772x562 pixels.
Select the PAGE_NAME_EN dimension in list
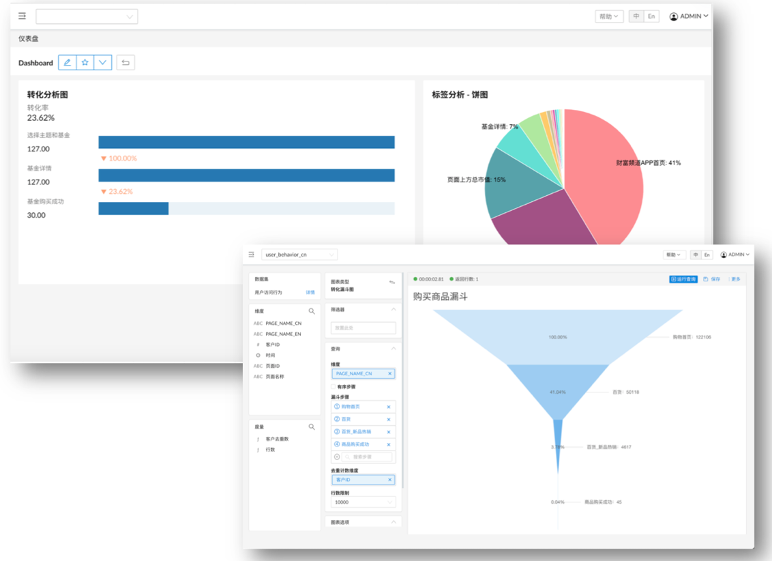283,334
